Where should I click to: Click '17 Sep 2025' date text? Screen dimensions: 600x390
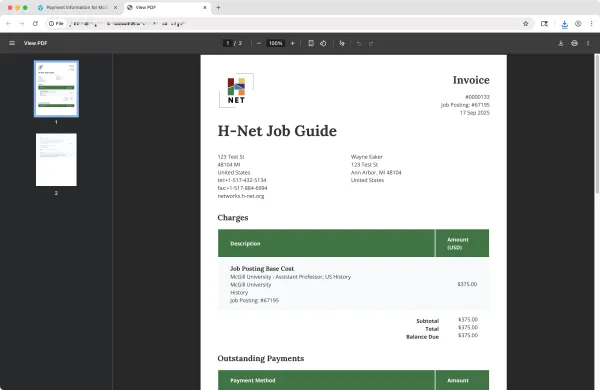point(474,113)
